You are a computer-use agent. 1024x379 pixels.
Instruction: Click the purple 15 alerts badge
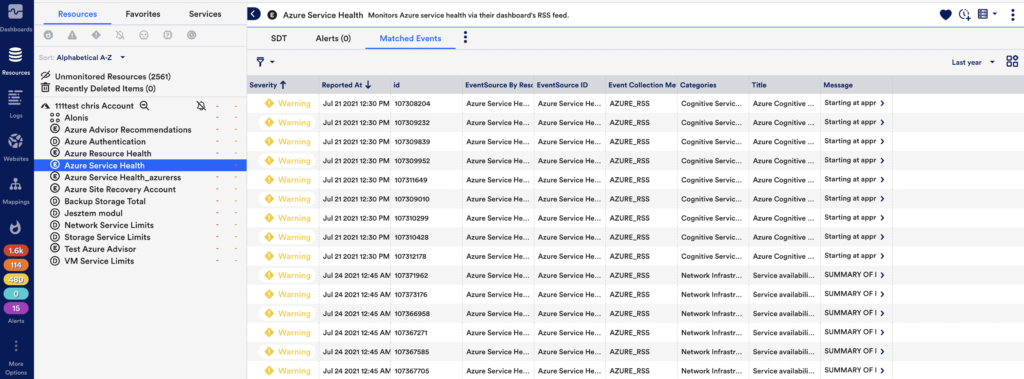(x=16, y=308)
